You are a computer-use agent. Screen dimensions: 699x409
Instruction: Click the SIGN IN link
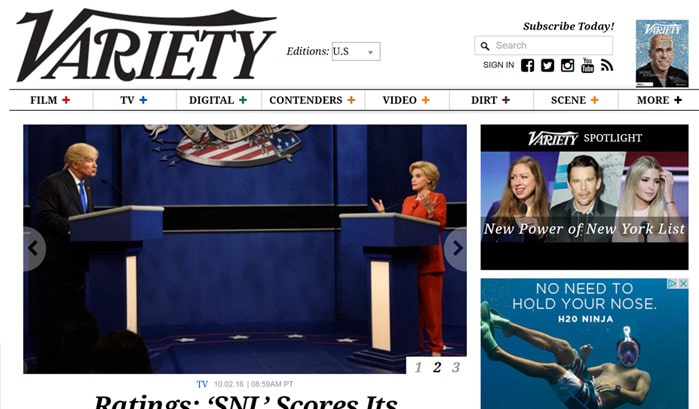[x=498, y=65]
